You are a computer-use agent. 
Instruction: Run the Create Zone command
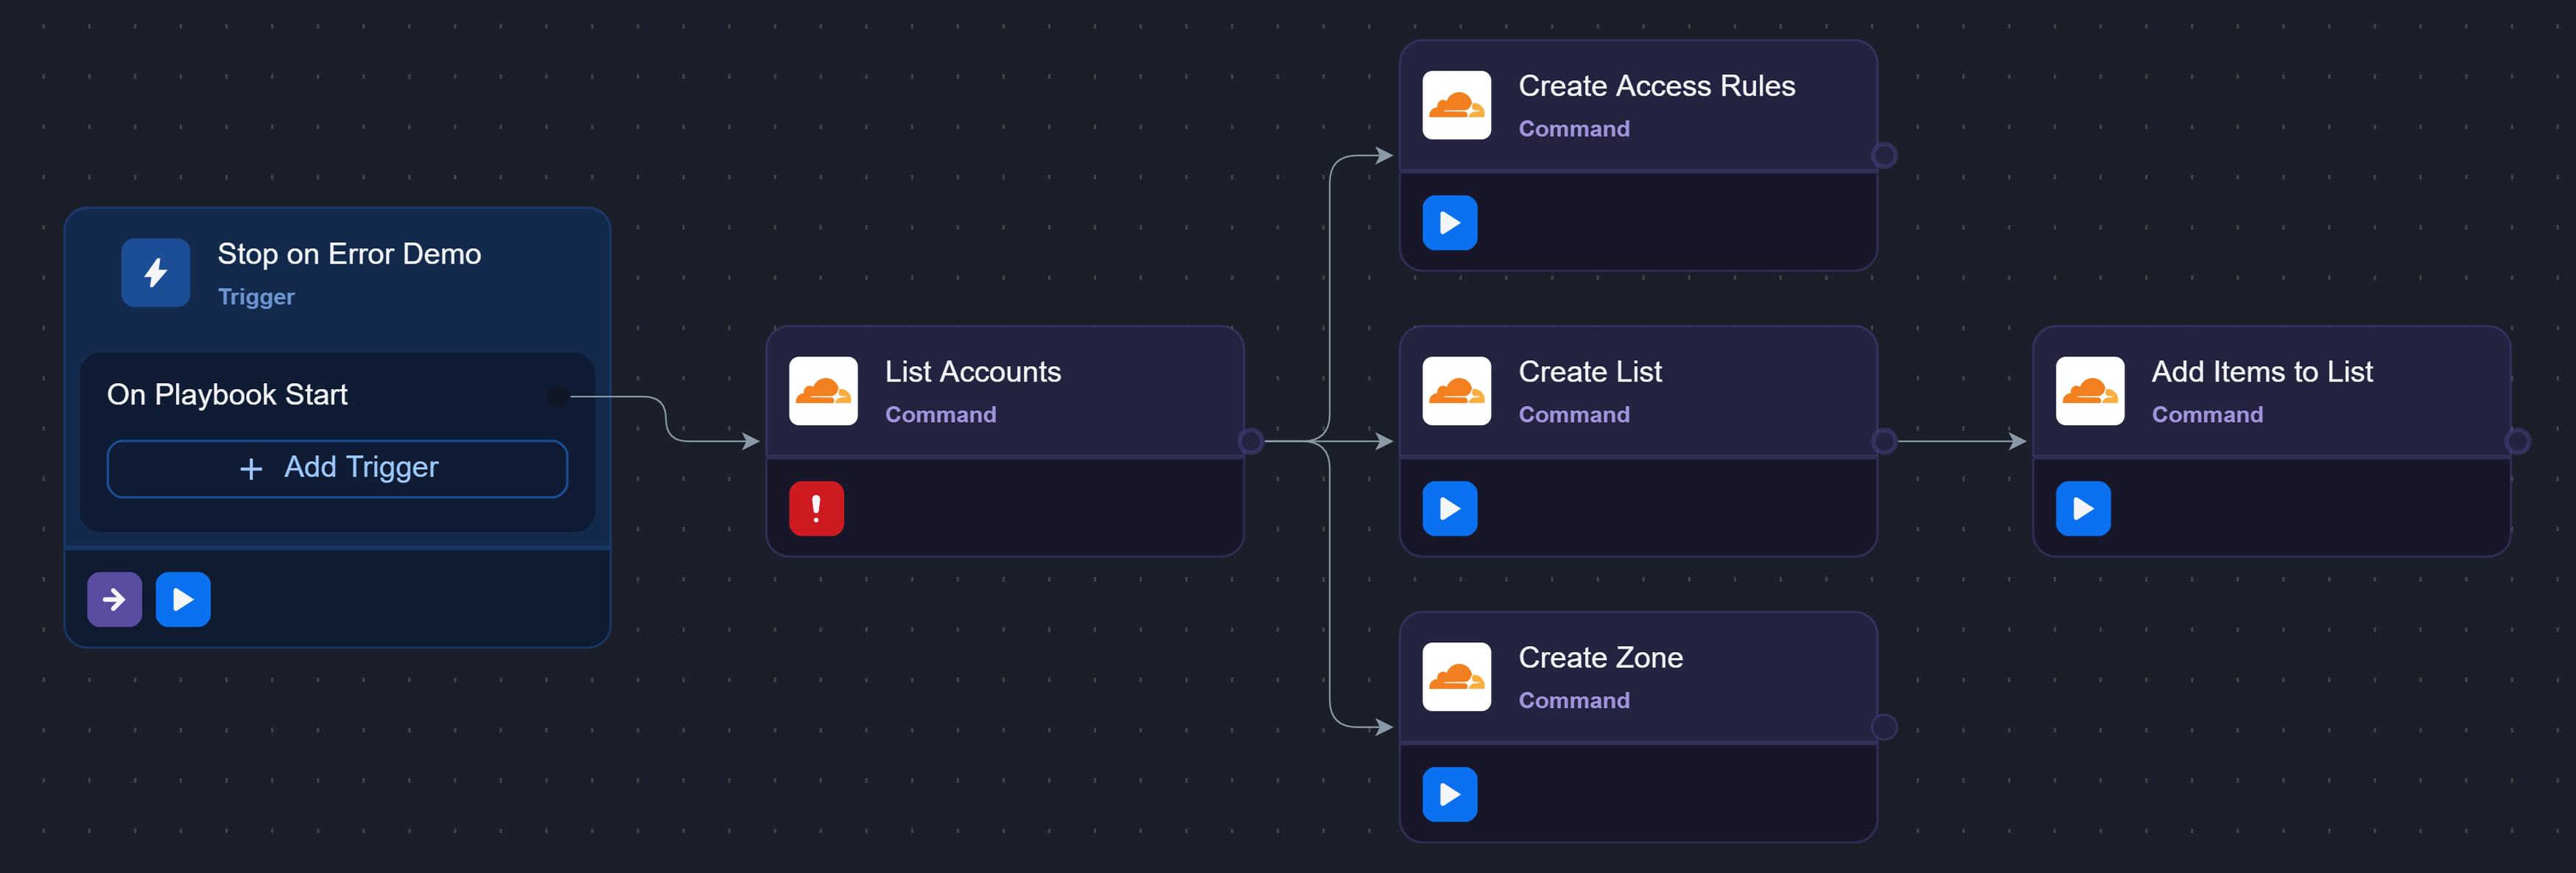coord(1449,794)
